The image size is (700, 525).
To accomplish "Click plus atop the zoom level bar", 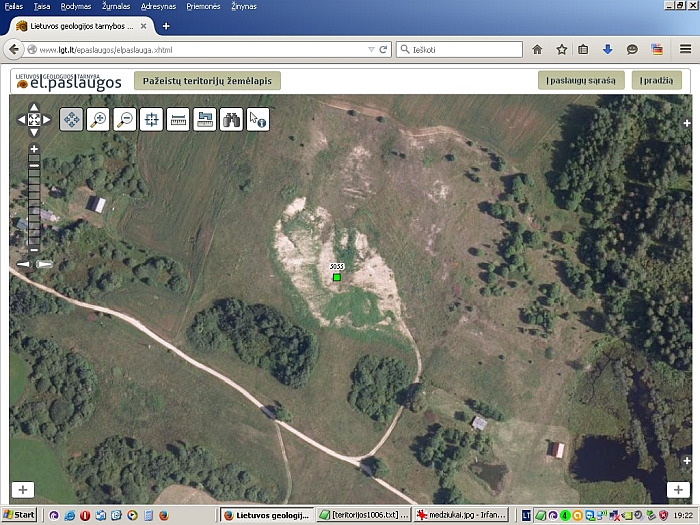I will [34, 149].
